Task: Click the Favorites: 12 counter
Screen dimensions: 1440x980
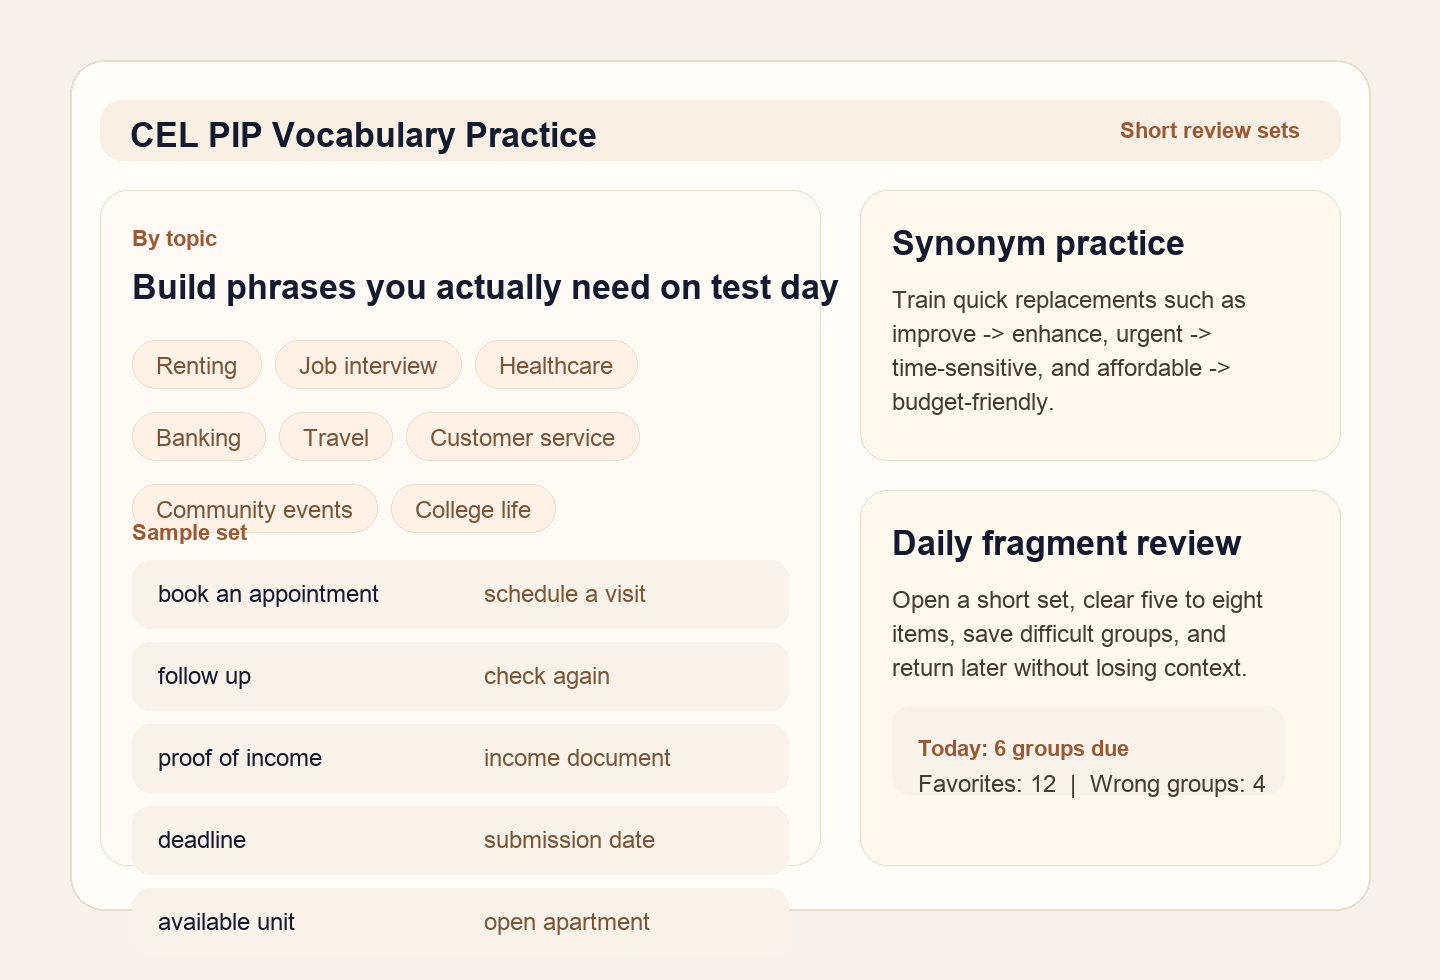Action: coord(987,784)
